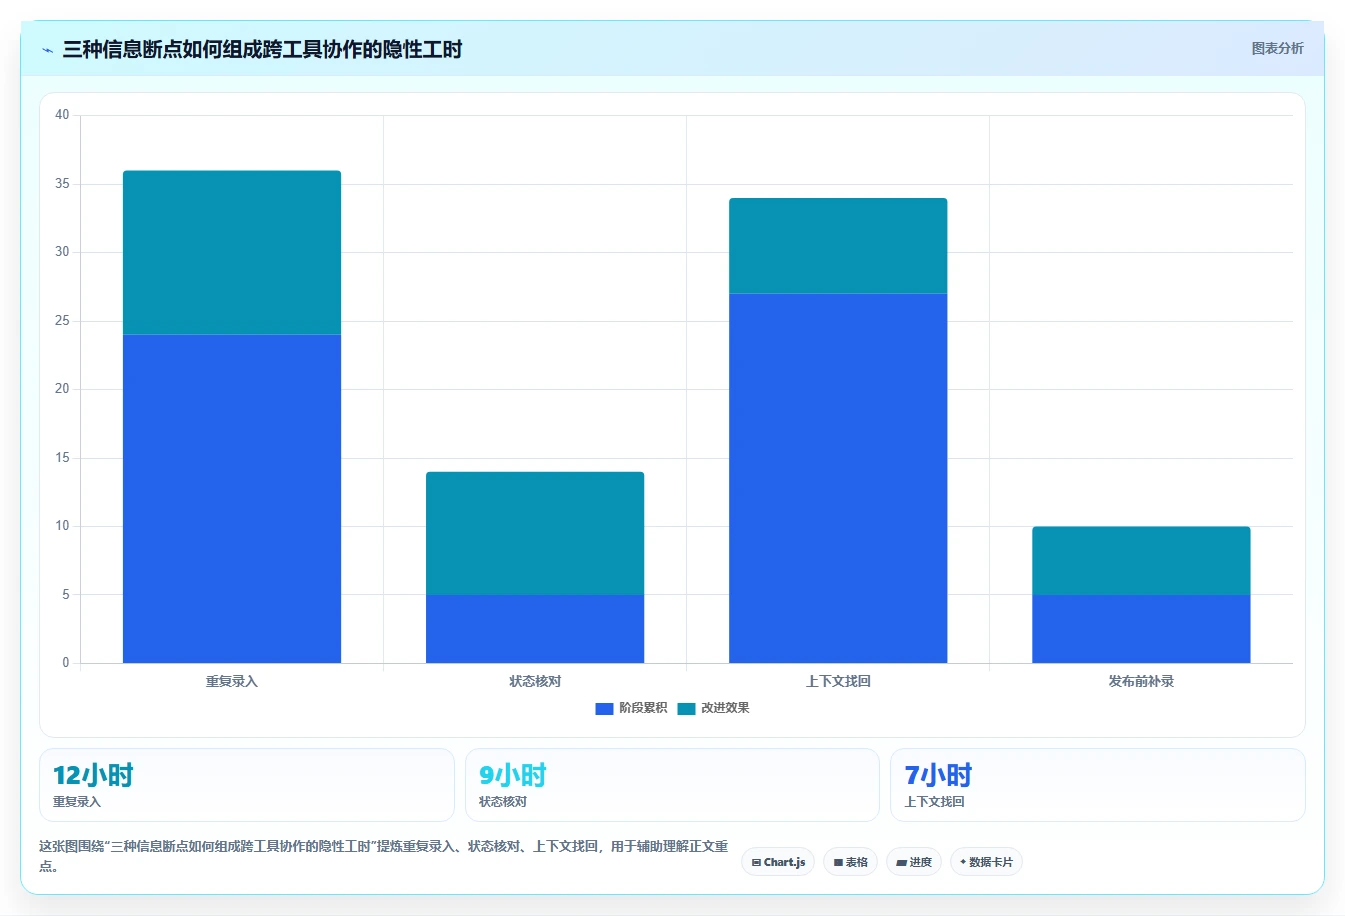Click the 重复录入 x-axis label
The height and width of the screenshot is (916, 1345).
tap(232, 681)
